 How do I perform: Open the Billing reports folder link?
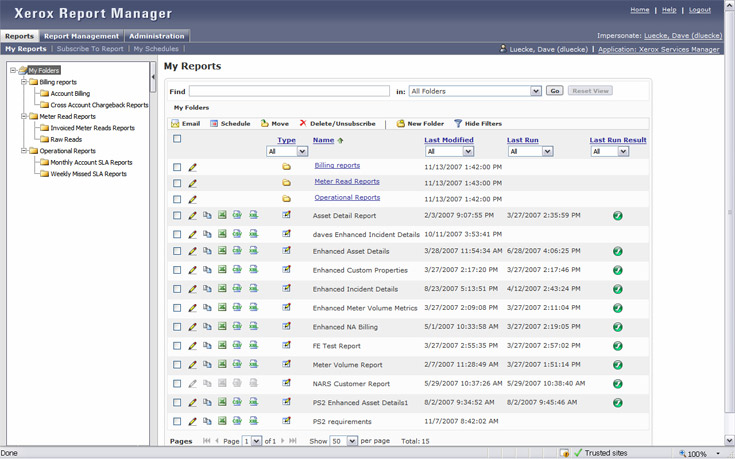pyautogui.click(x=337, y=166)
